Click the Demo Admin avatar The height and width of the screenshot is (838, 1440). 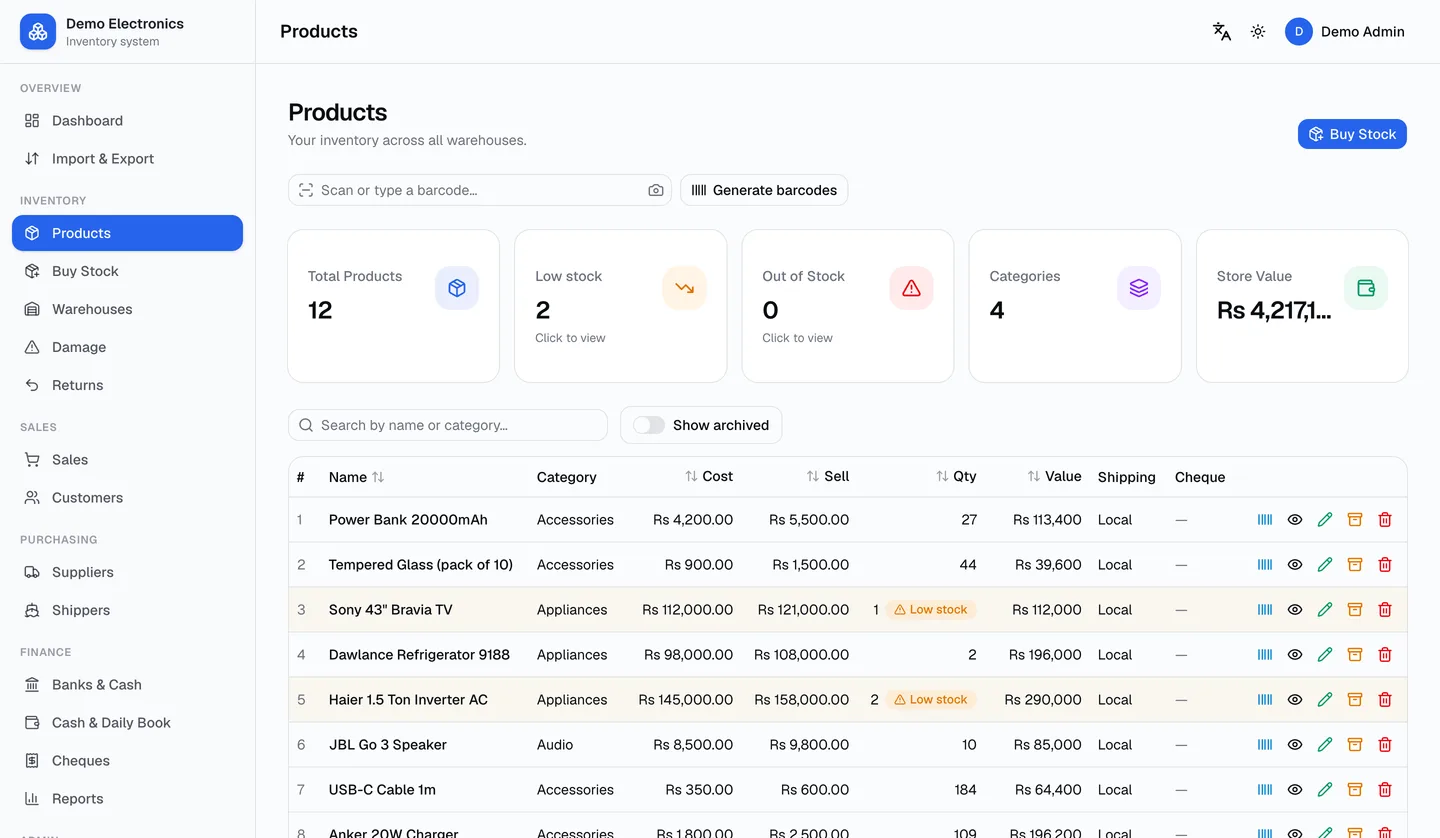1298,32
